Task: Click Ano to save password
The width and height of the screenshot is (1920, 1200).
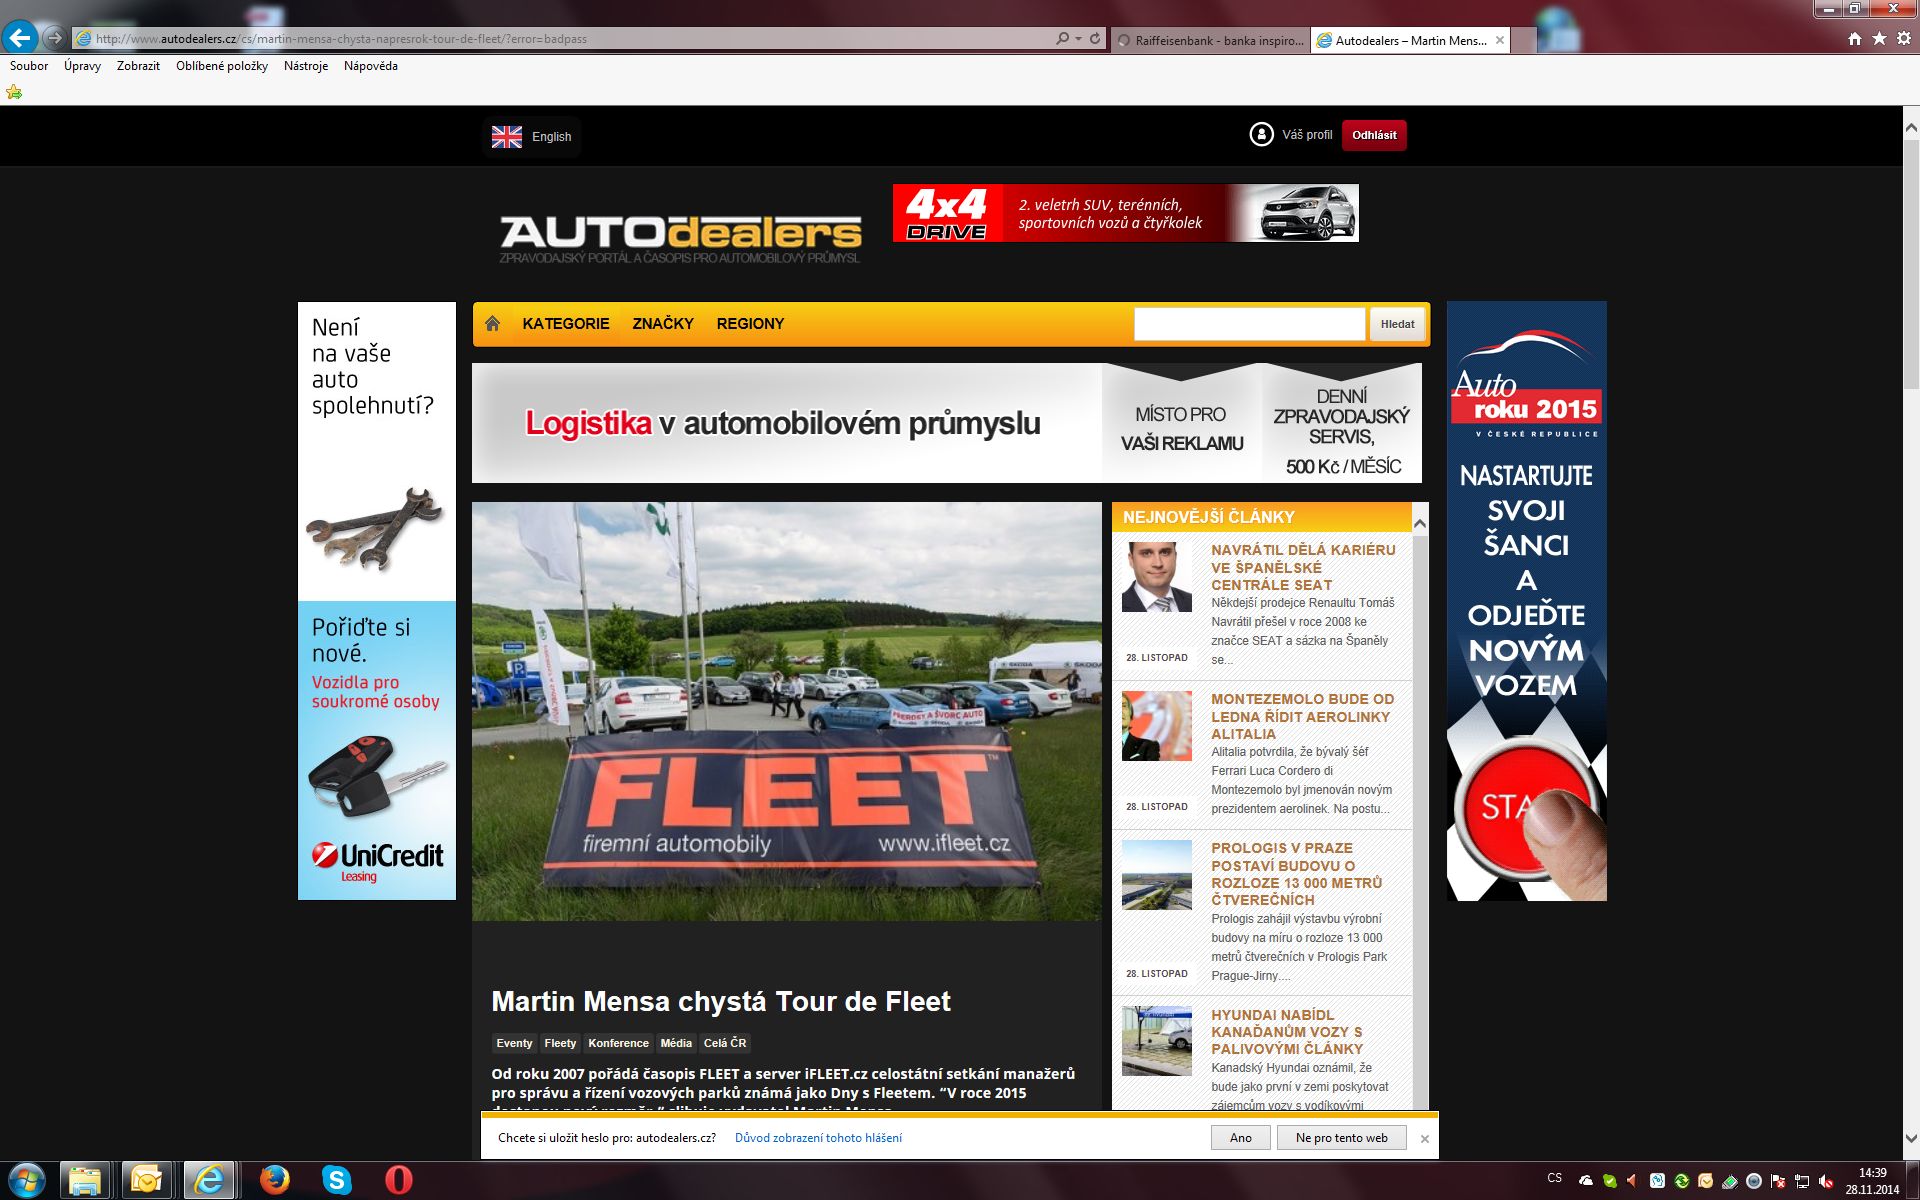Action: [1241, 1138]
